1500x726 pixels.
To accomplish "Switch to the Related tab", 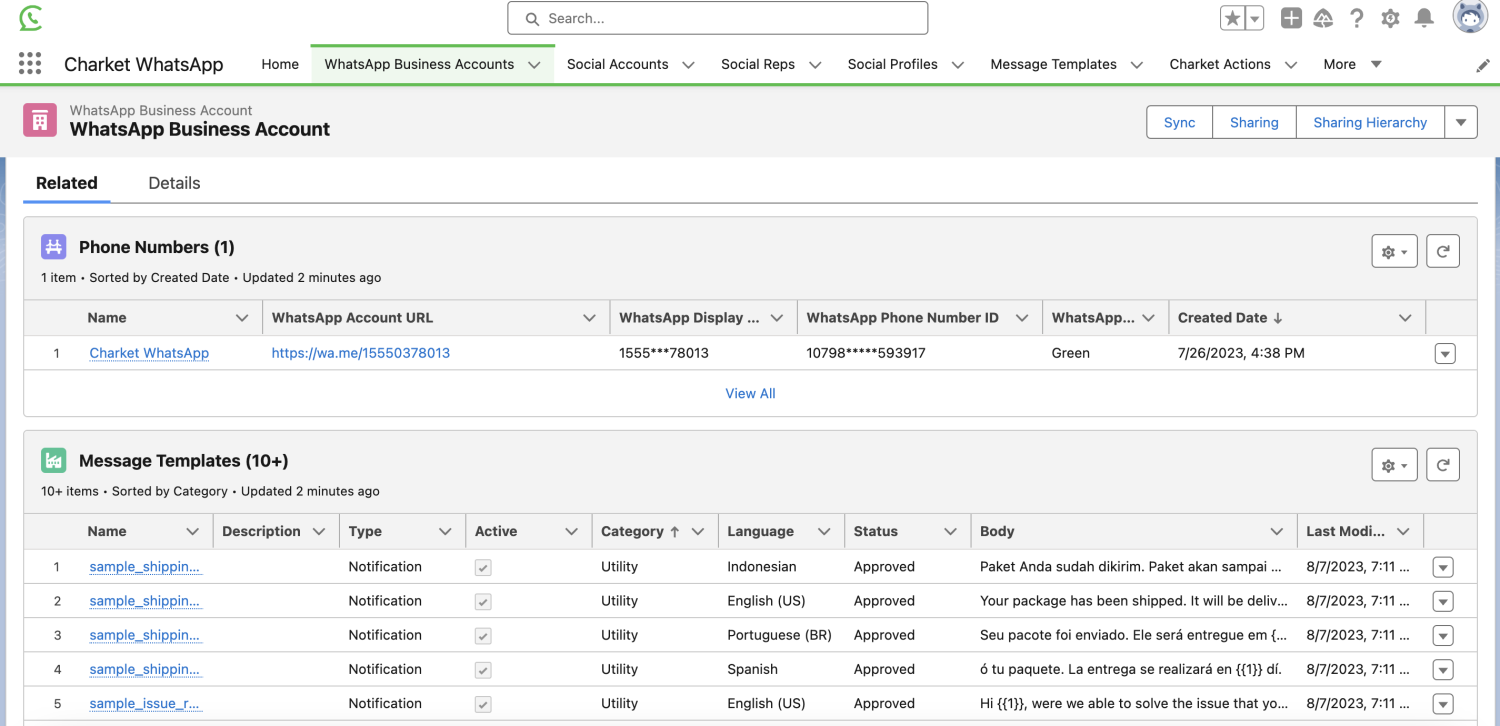I will 67,183.
